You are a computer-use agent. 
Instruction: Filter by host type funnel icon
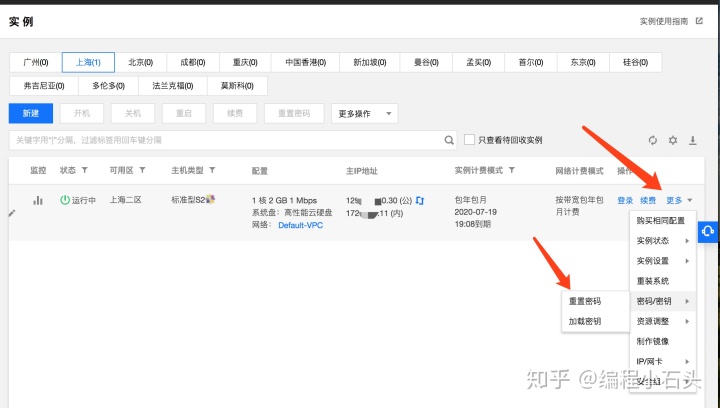coord(212,170)
